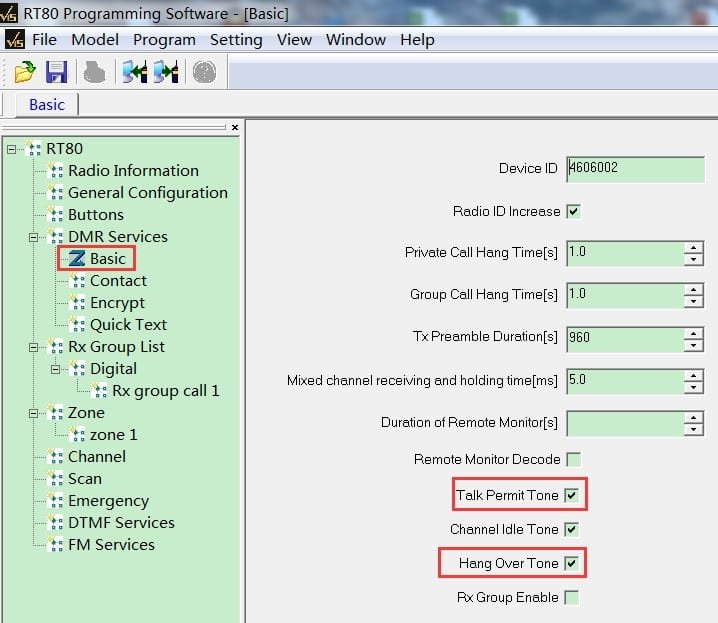Select Contact under DMR Services
718x623 pixels.
118,281
